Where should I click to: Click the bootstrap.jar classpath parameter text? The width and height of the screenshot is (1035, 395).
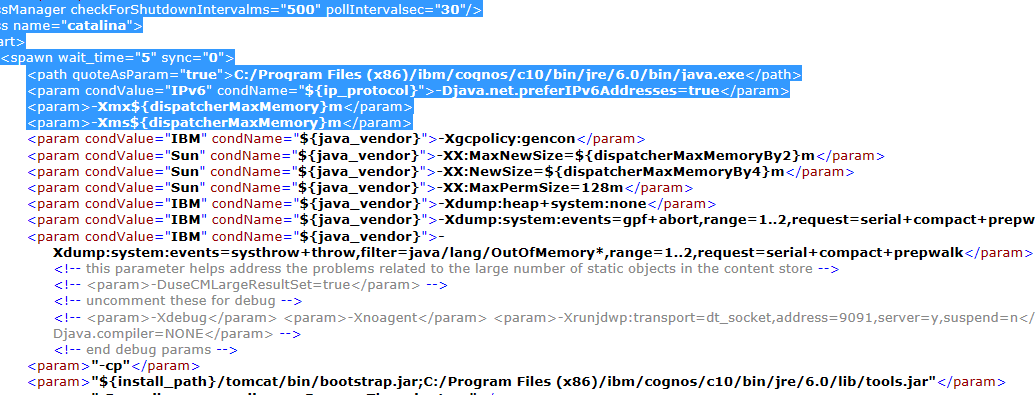514,382
